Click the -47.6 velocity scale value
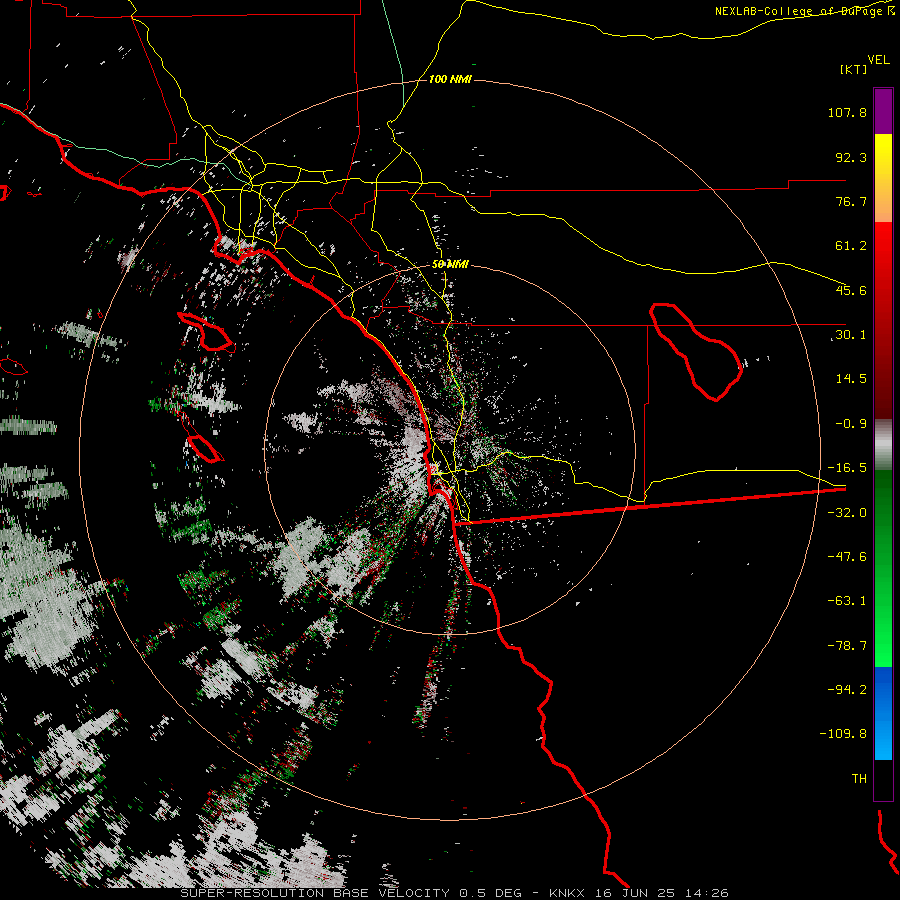Screen dimensions: 900x900 click(x=847, y=557)
